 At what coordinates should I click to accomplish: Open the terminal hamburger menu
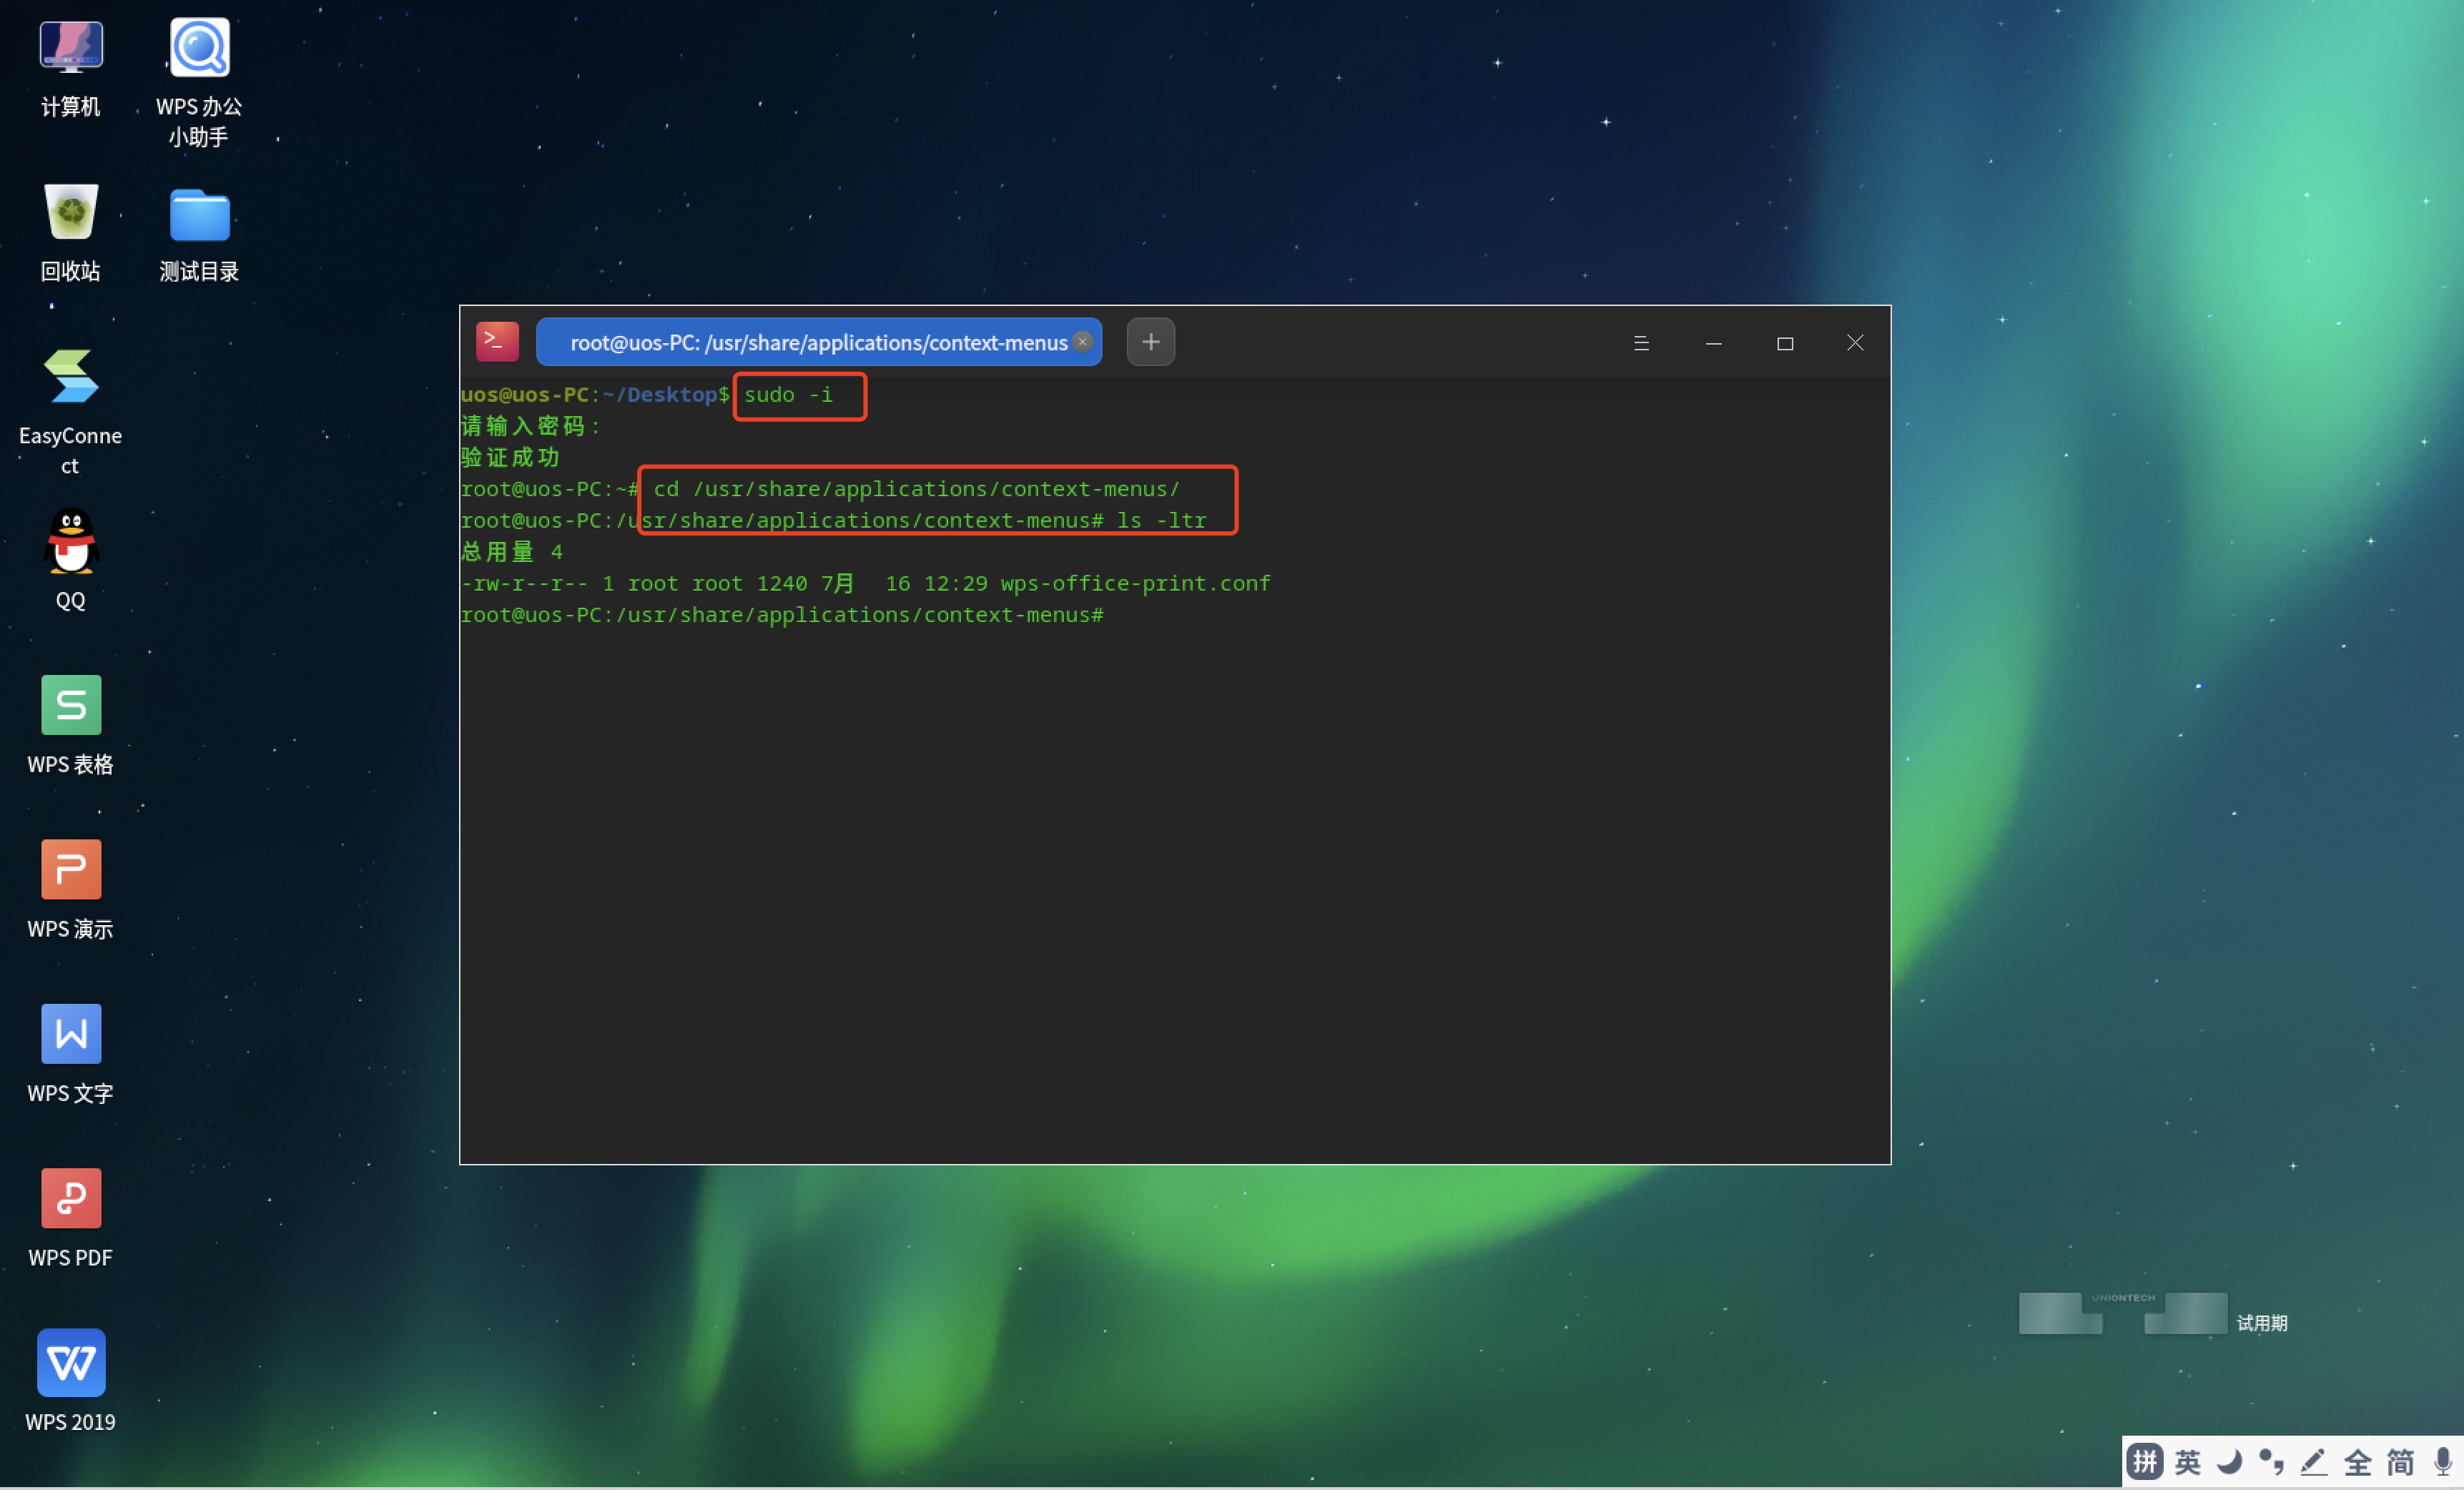pos(1641,343)
